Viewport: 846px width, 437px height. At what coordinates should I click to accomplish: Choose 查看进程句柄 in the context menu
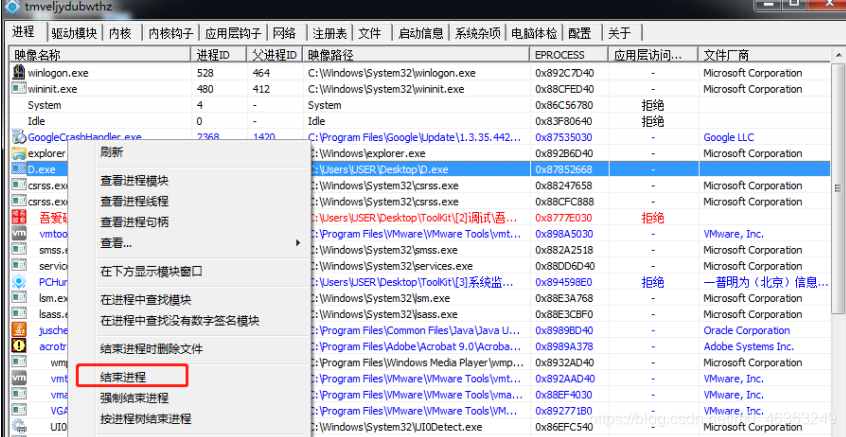tap(134, 222)
